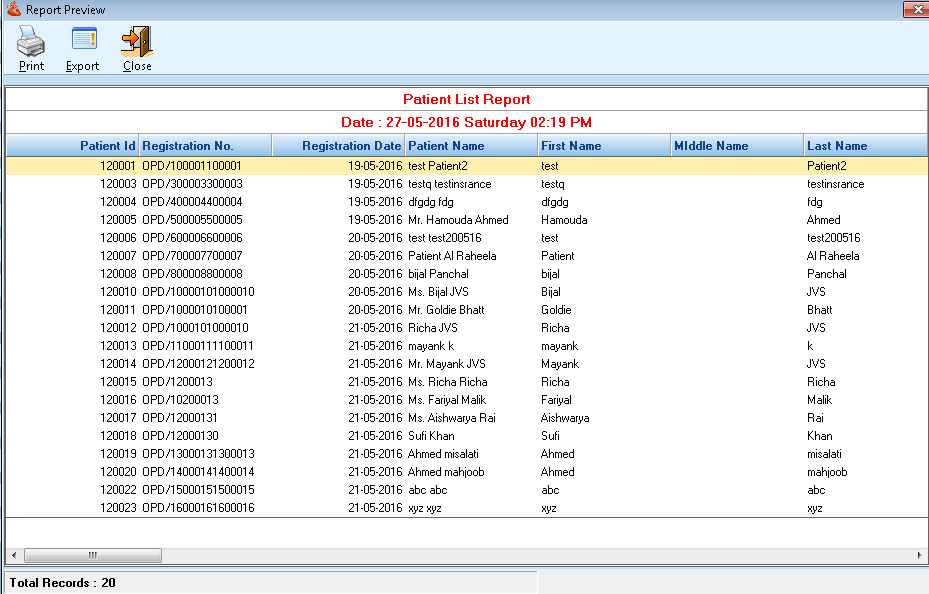Select patient name Ahmed misalati
The height and width of the screenshot is (594, 929).
coord(443,454)
